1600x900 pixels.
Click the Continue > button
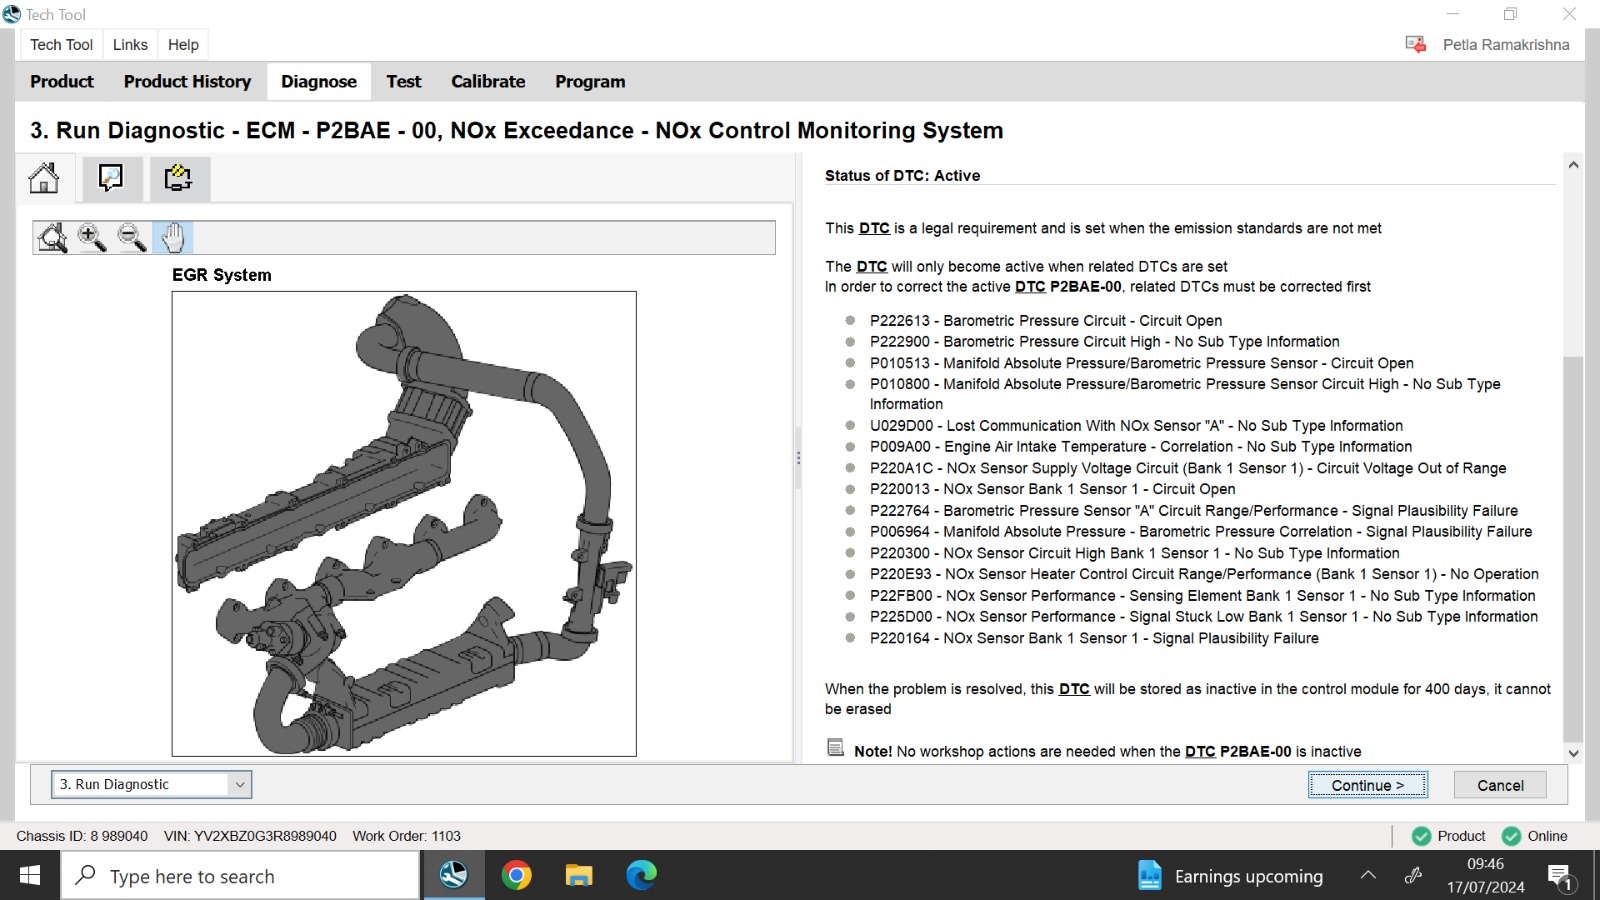[1368, 785]
